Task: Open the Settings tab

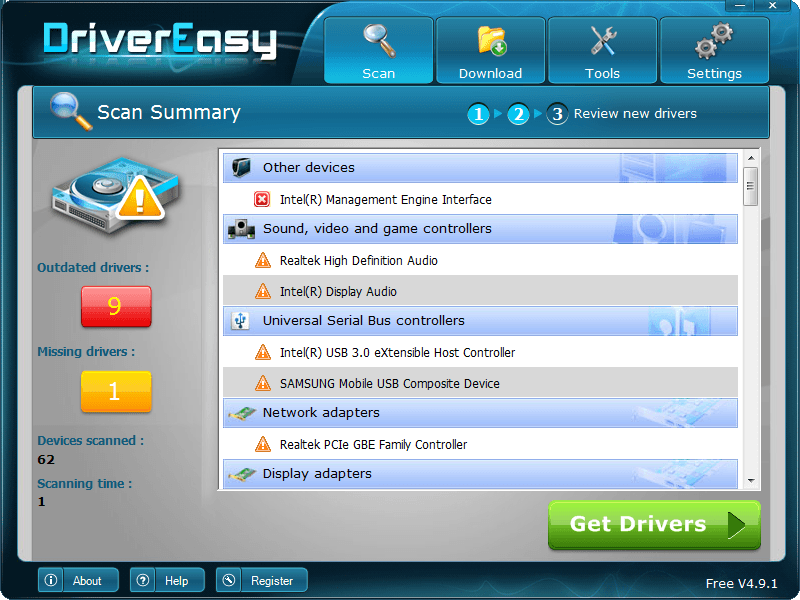Action: [x=714, y=51]
